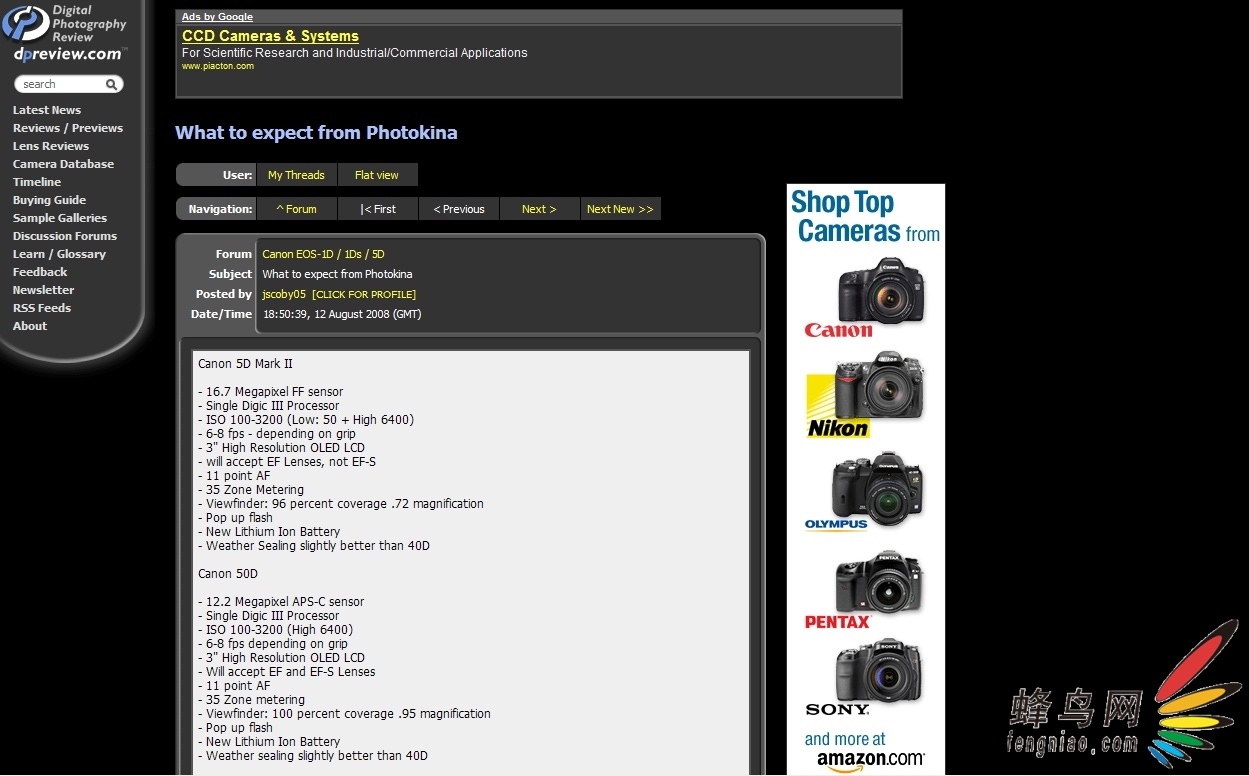Open the Camera Database

[x=63, y=164]
